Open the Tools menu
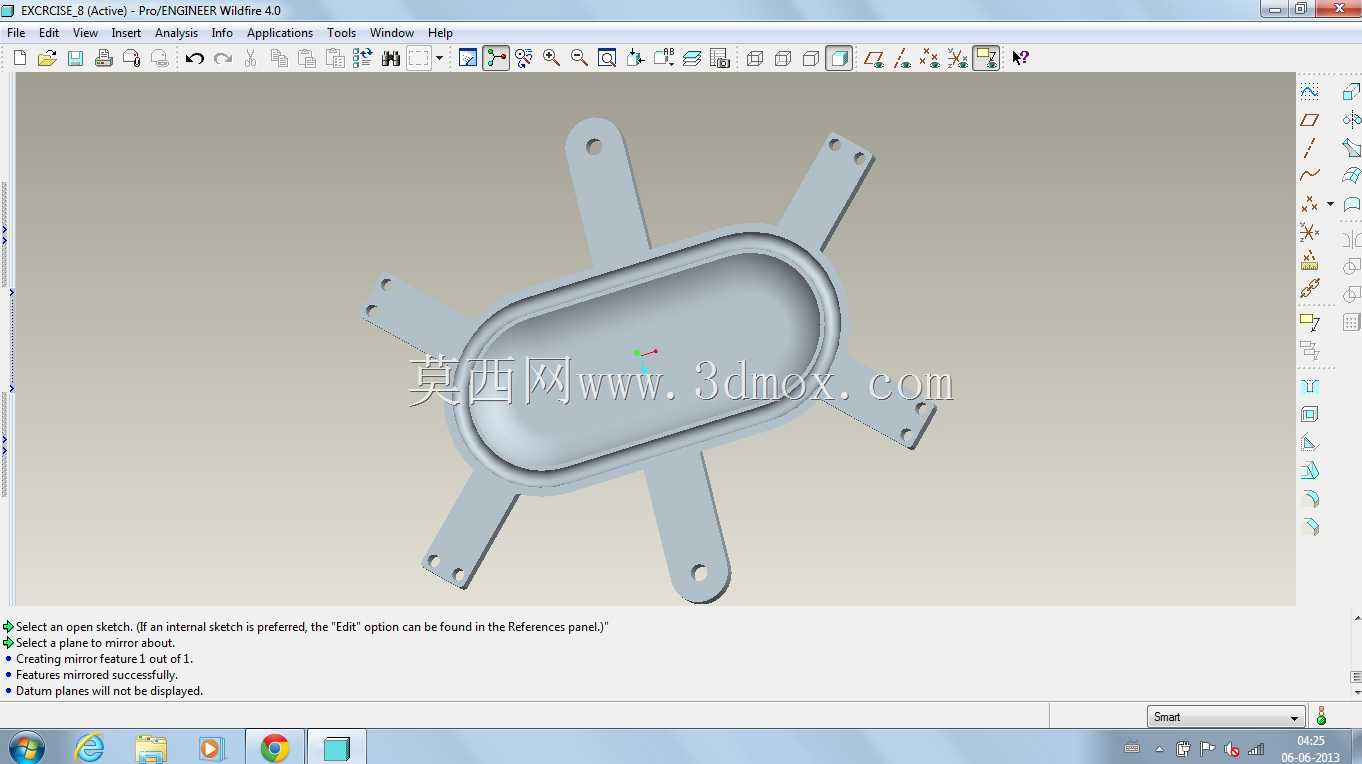This screenshot has width=1362, height=764. 341,33
